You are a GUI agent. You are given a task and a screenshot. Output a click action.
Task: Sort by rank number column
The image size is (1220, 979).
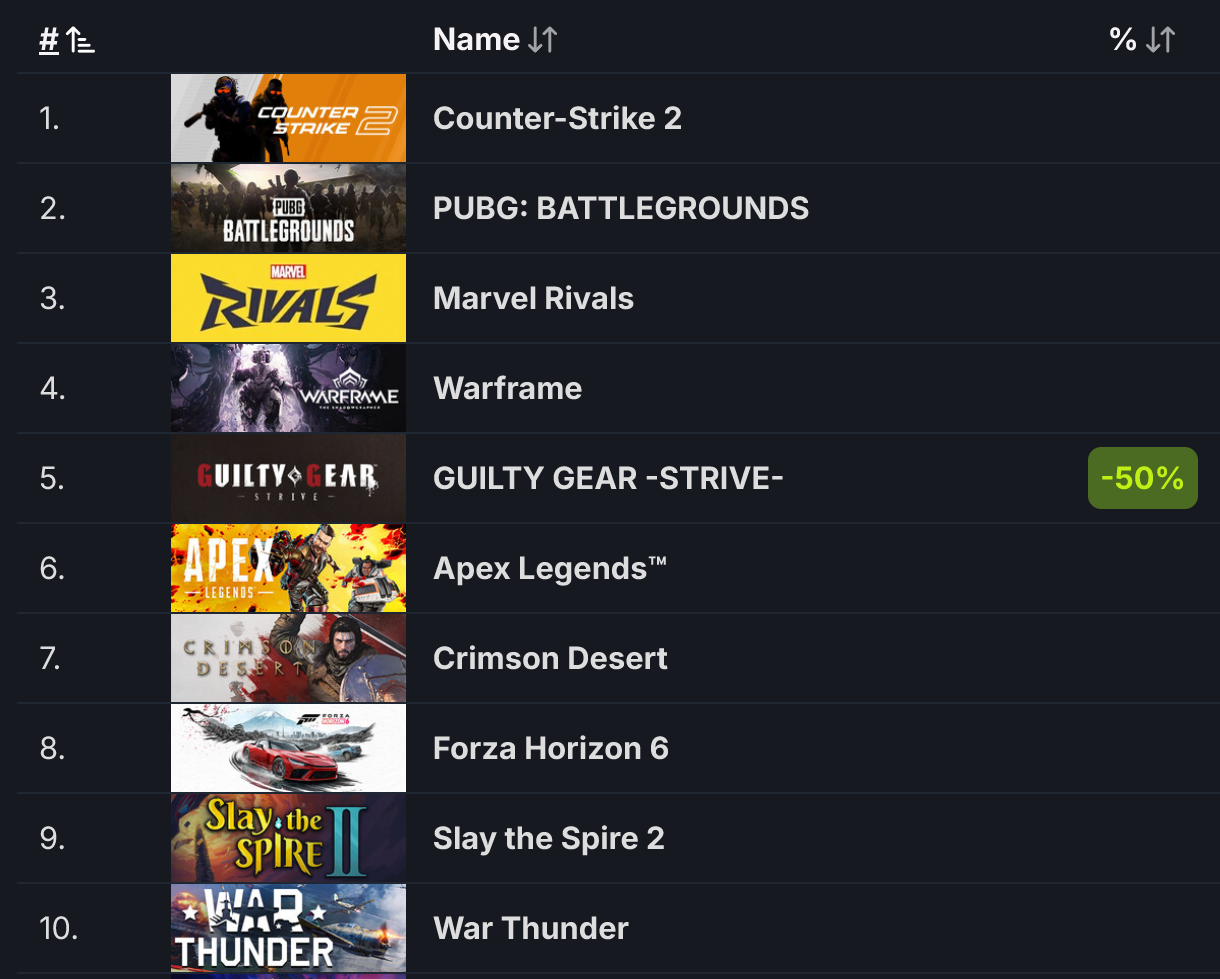[x=67, y=40]
